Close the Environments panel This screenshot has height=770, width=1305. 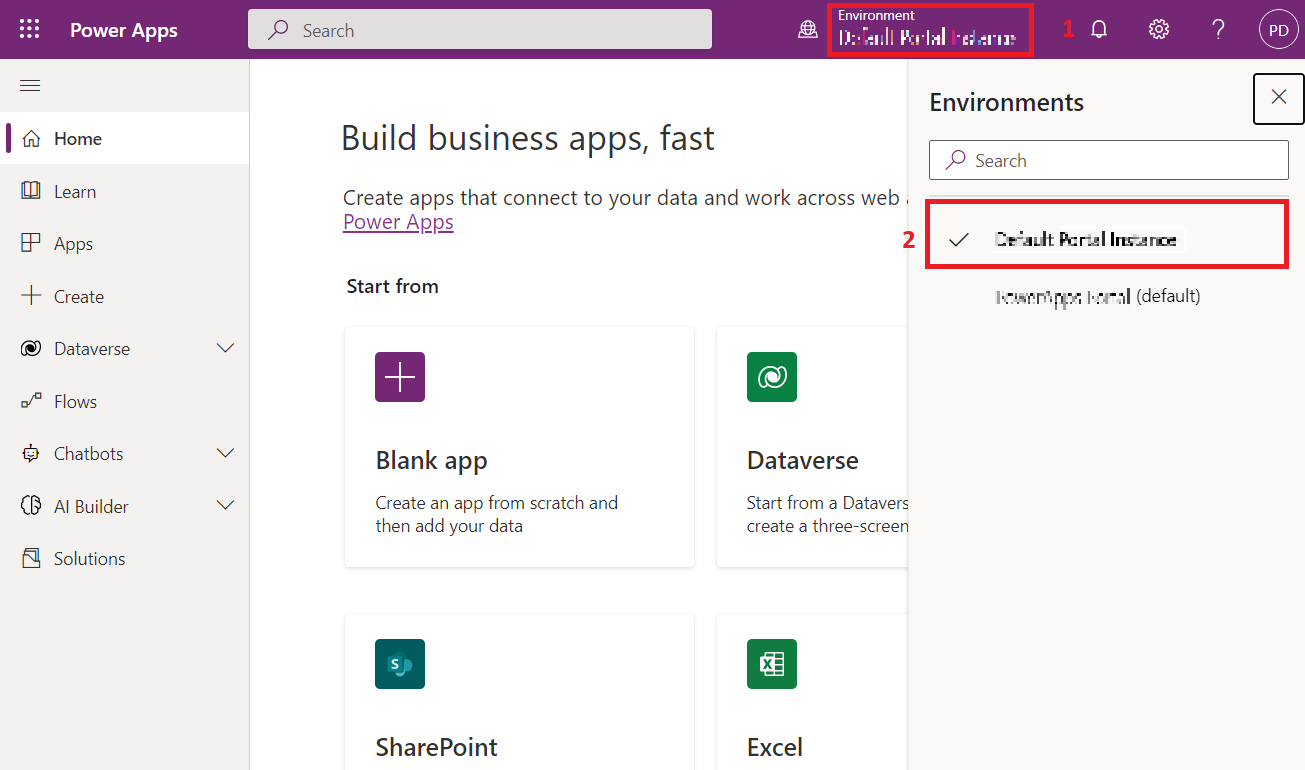coord(1278,98)
